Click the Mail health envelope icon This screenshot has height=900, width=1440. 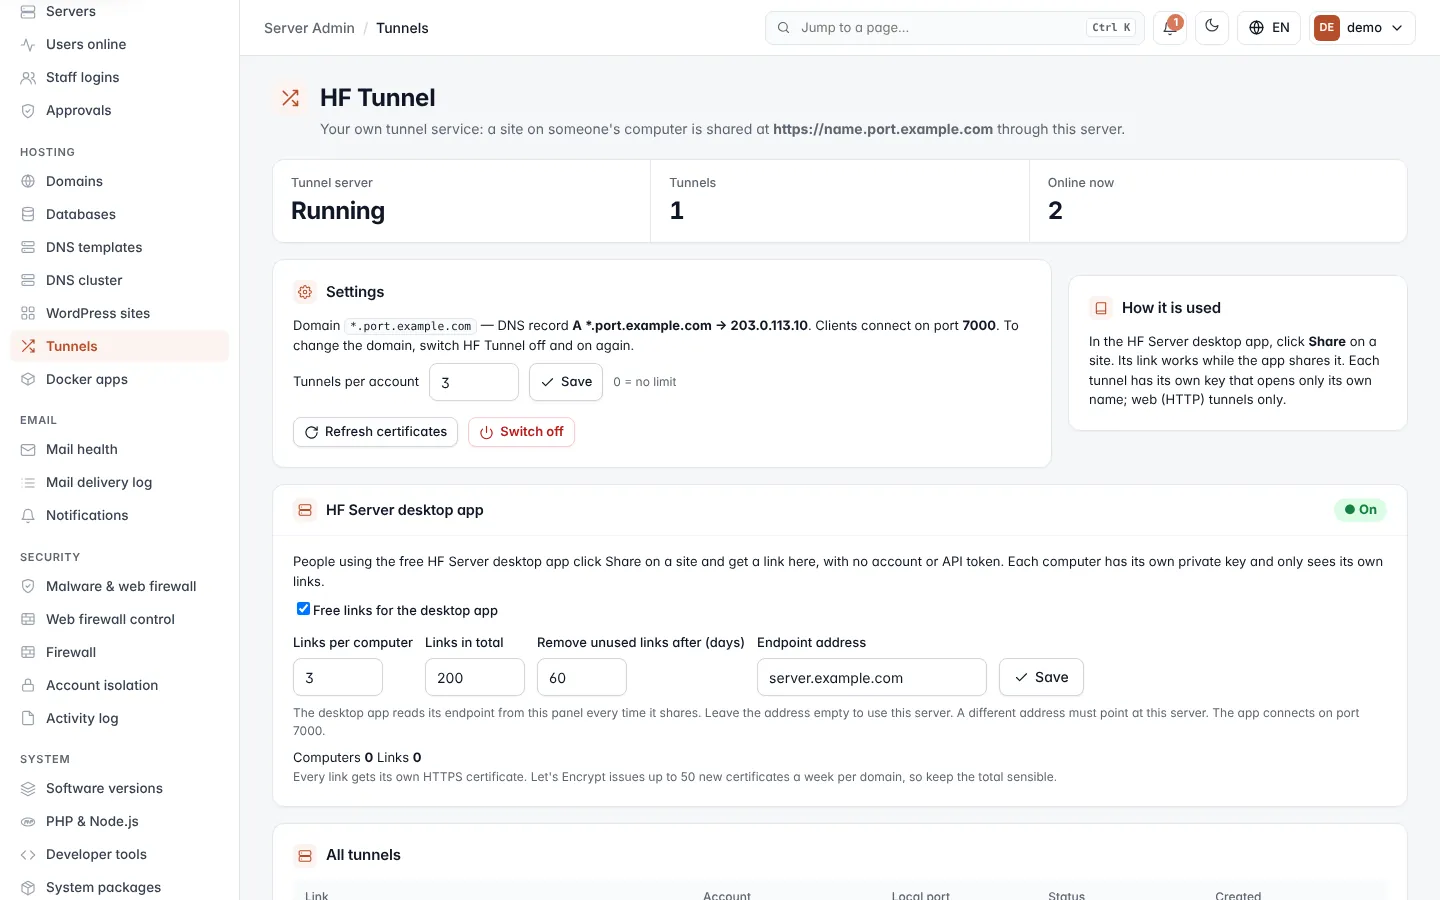point(28,450)
